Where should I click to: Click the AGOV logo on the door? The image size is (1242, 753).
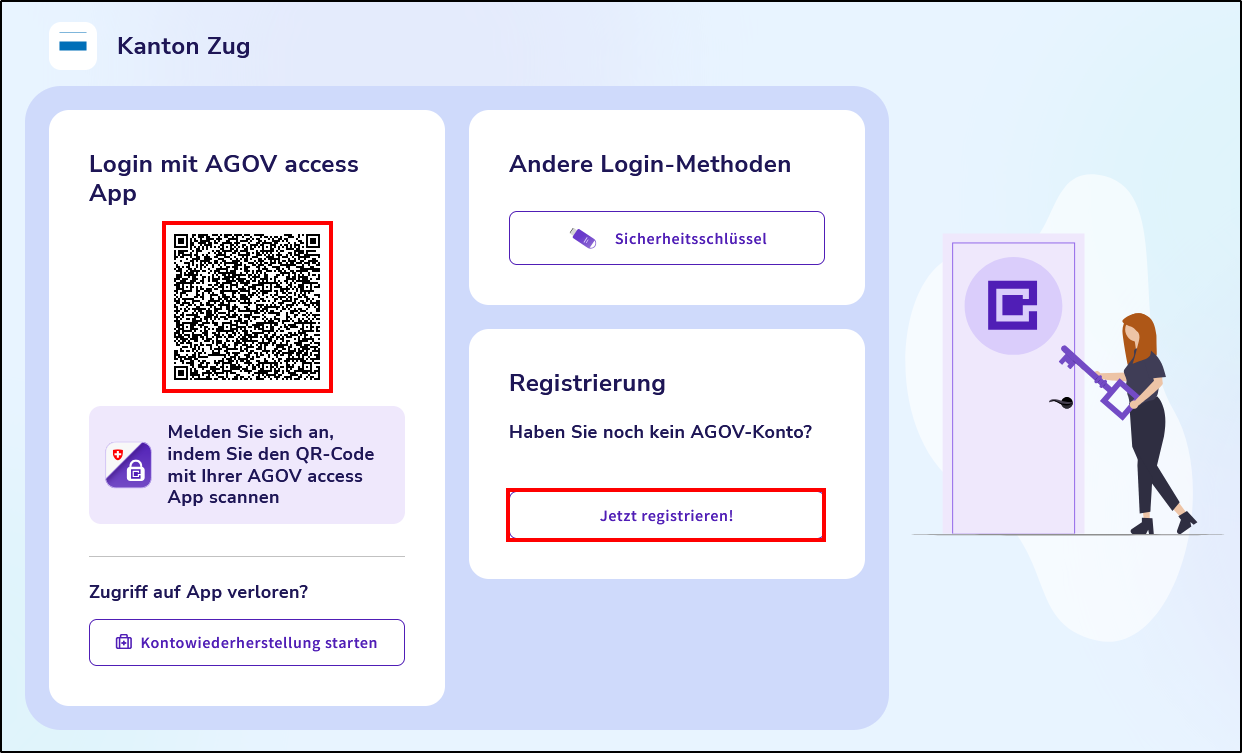(1012, 305)
